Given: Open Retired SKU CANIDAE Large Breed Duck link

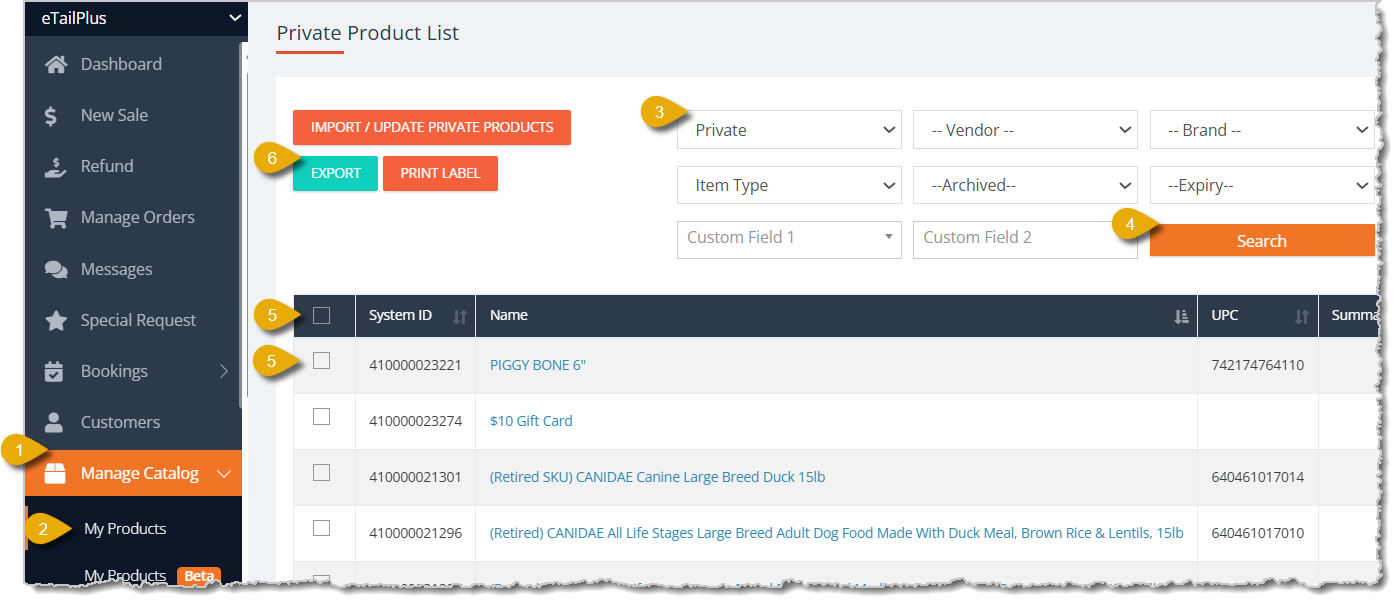Looking at the screenshot, I should point(657,477).
